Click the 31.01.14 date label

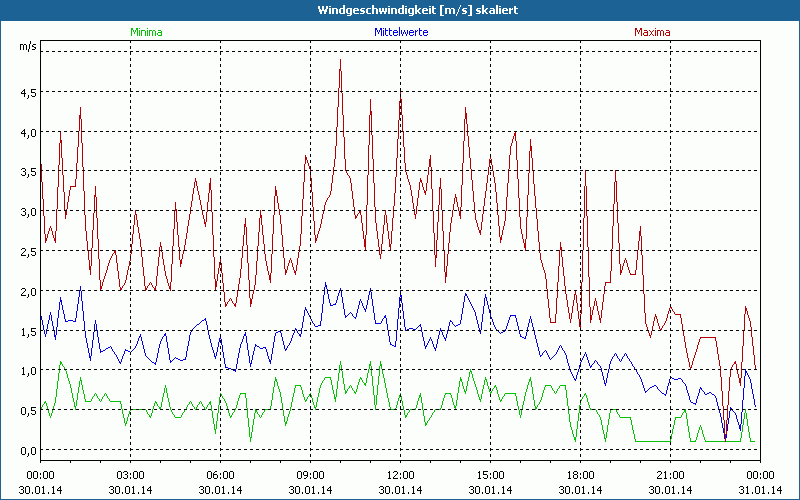(760, 489)
